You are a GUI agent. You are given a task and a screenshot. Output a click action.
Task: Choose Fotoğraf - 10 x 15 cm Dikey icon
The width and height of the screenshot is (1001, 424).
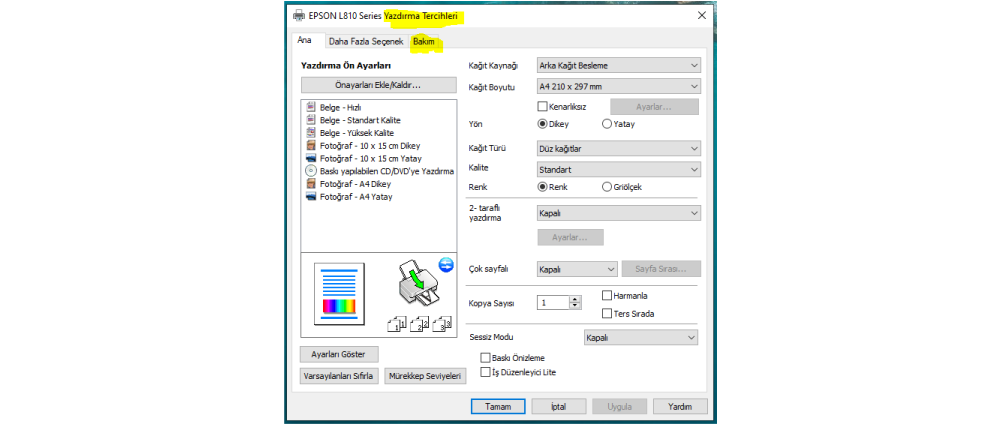311,146
